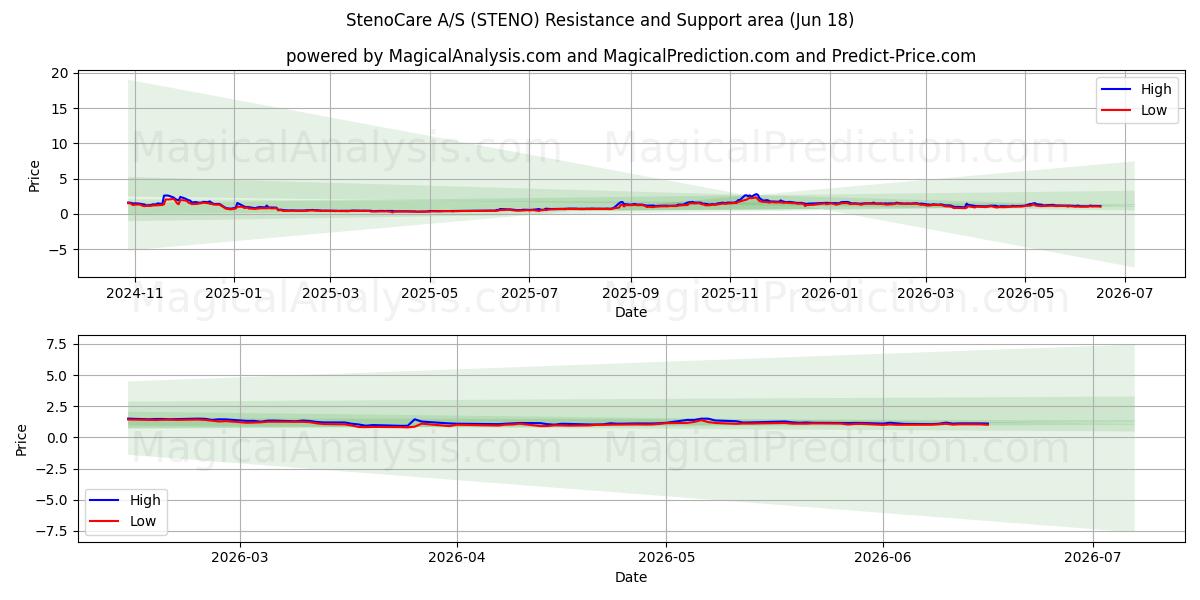Click the 10 value on top price axis

(x=60, y=144)
